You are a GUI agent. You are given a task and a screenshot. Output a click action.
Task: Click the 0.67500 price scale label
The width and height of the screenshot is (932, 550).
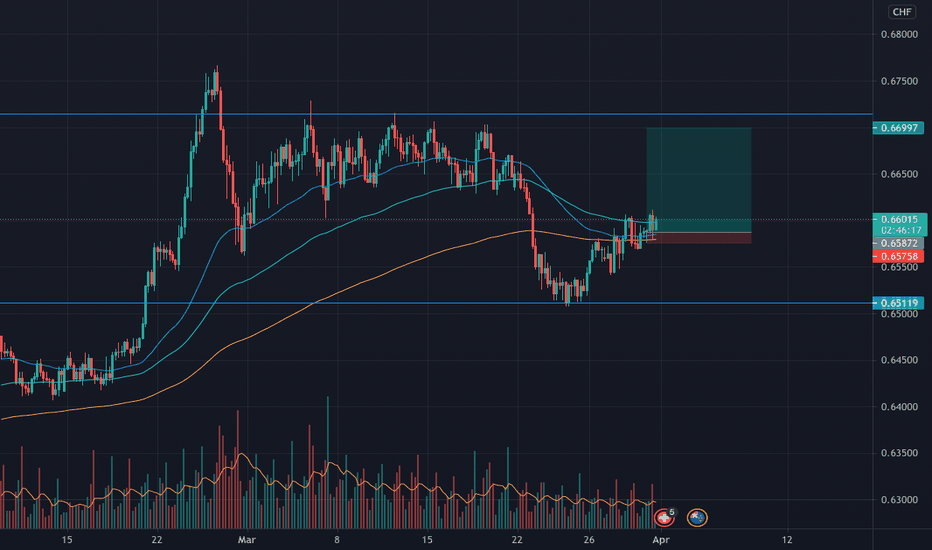(x=899, y=81)
